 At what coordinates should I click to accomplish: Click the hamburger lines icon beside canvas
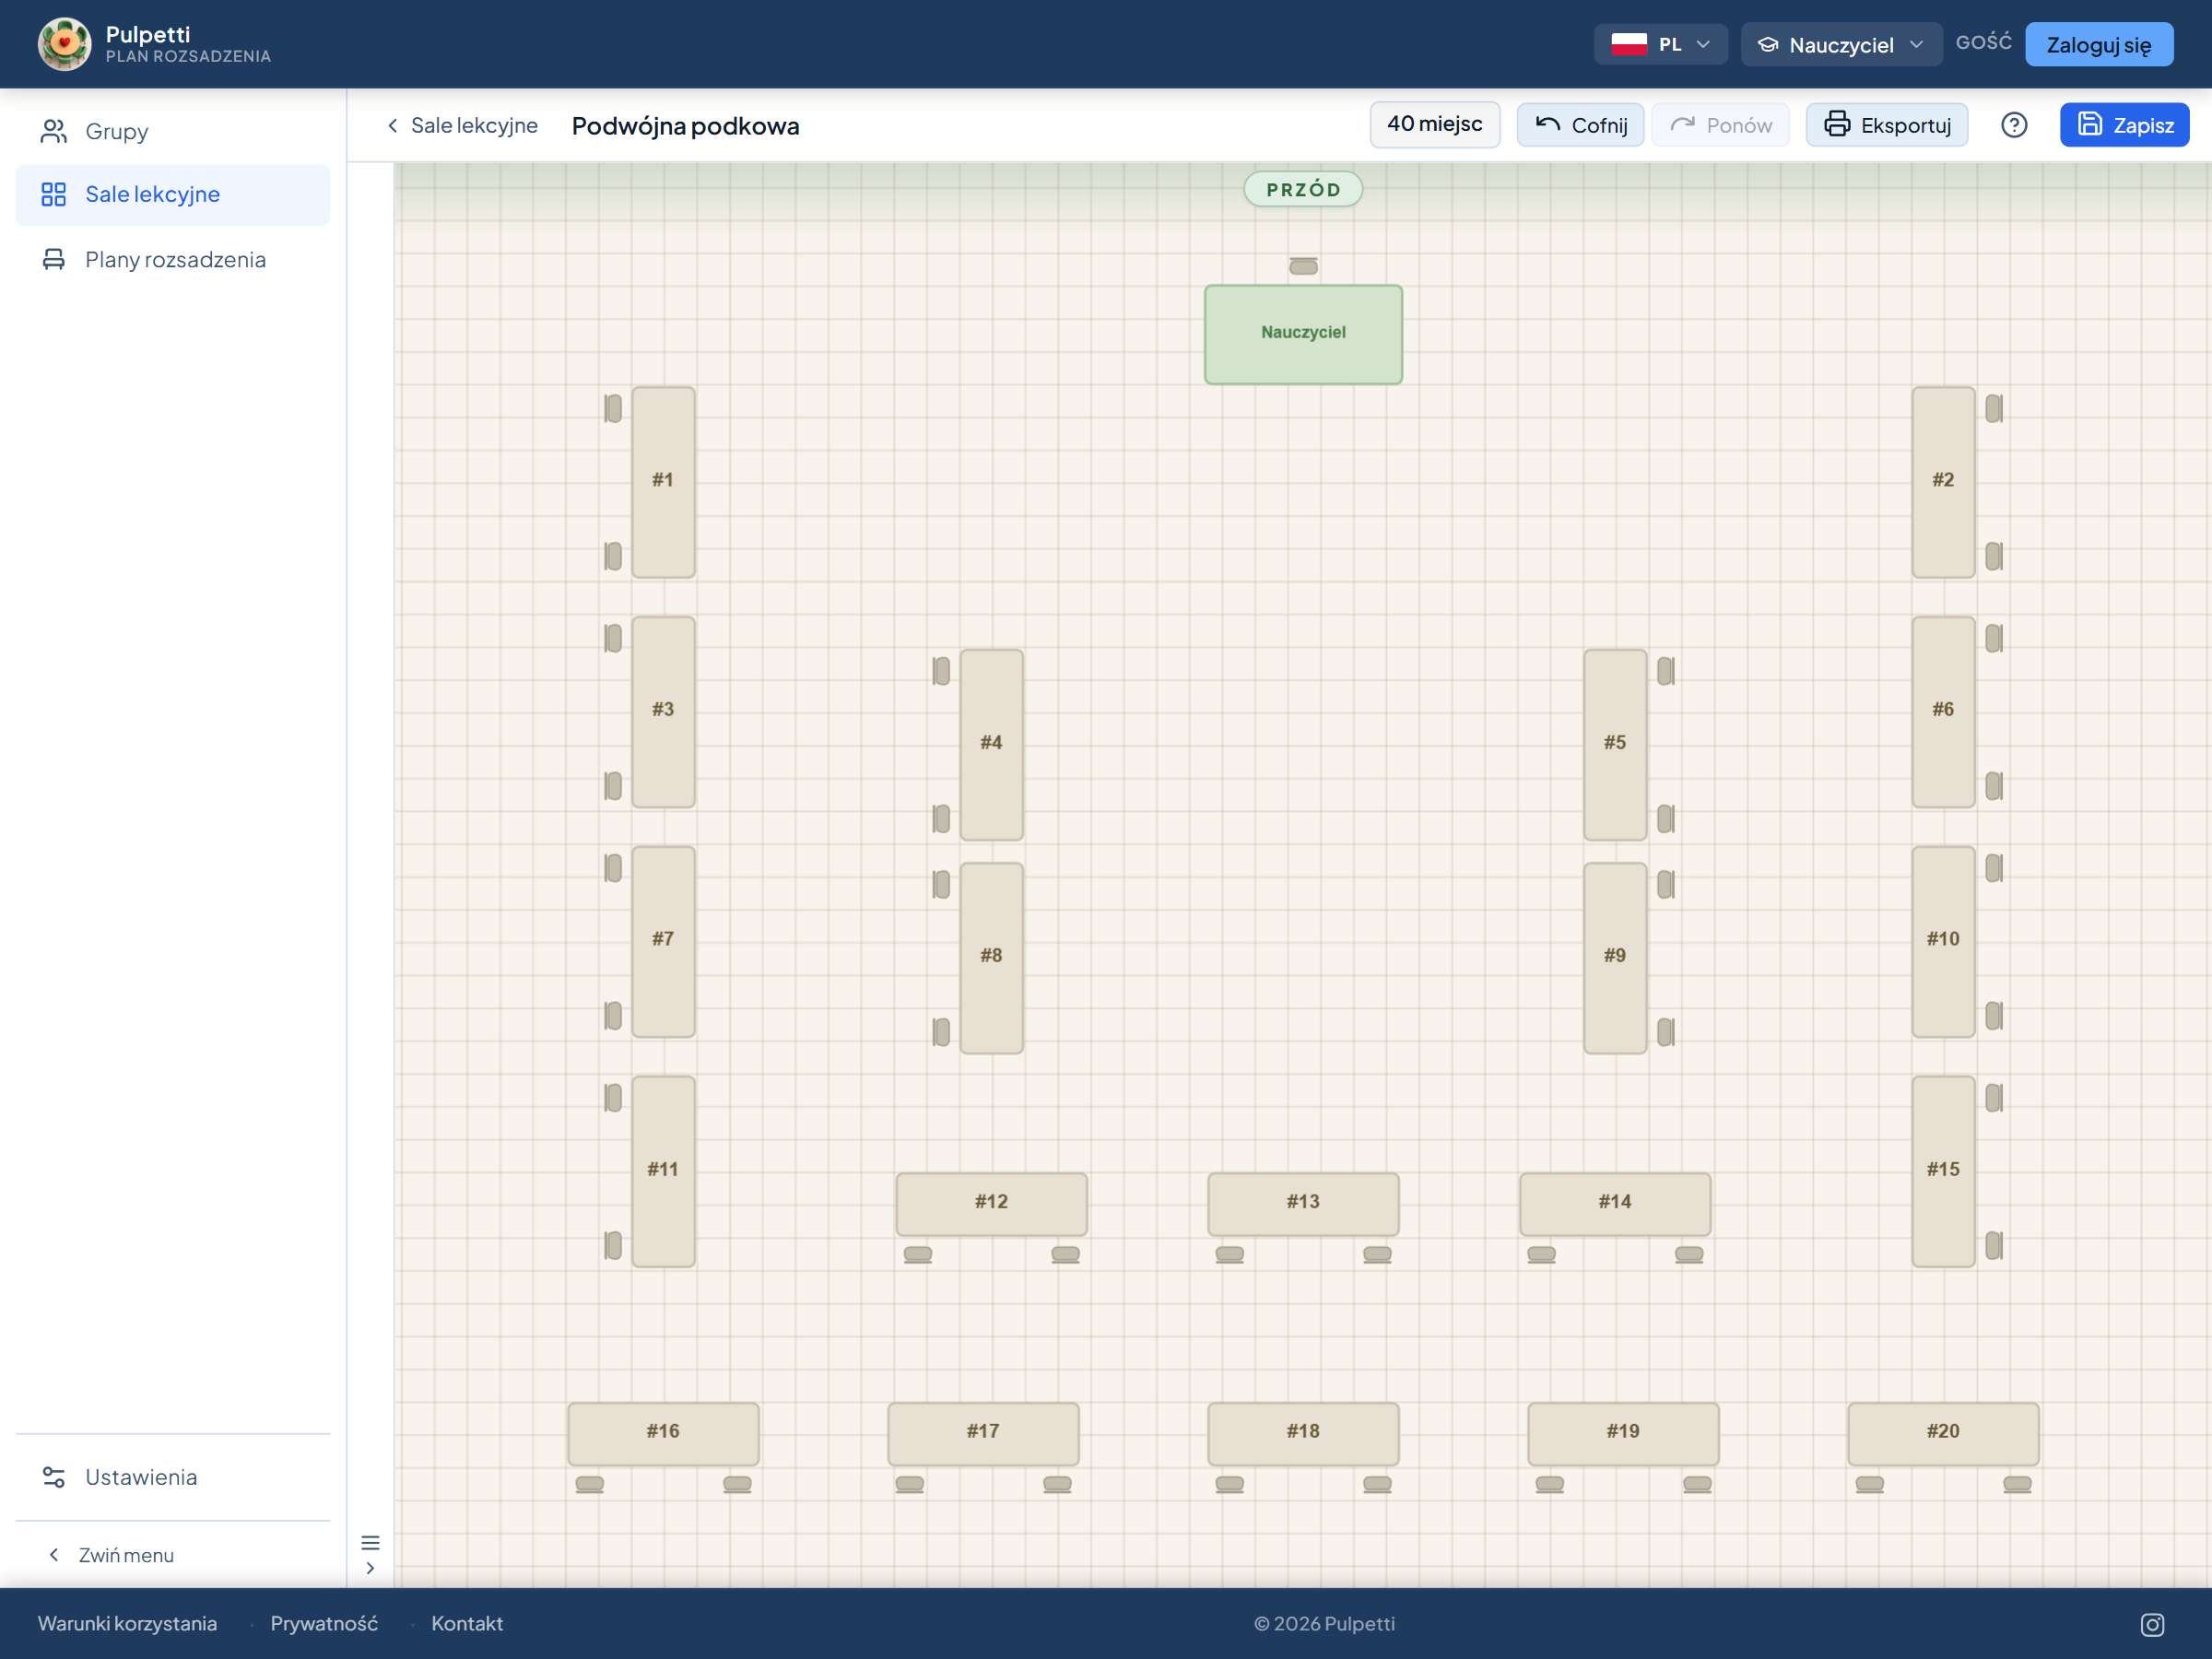click(370, 1542)
